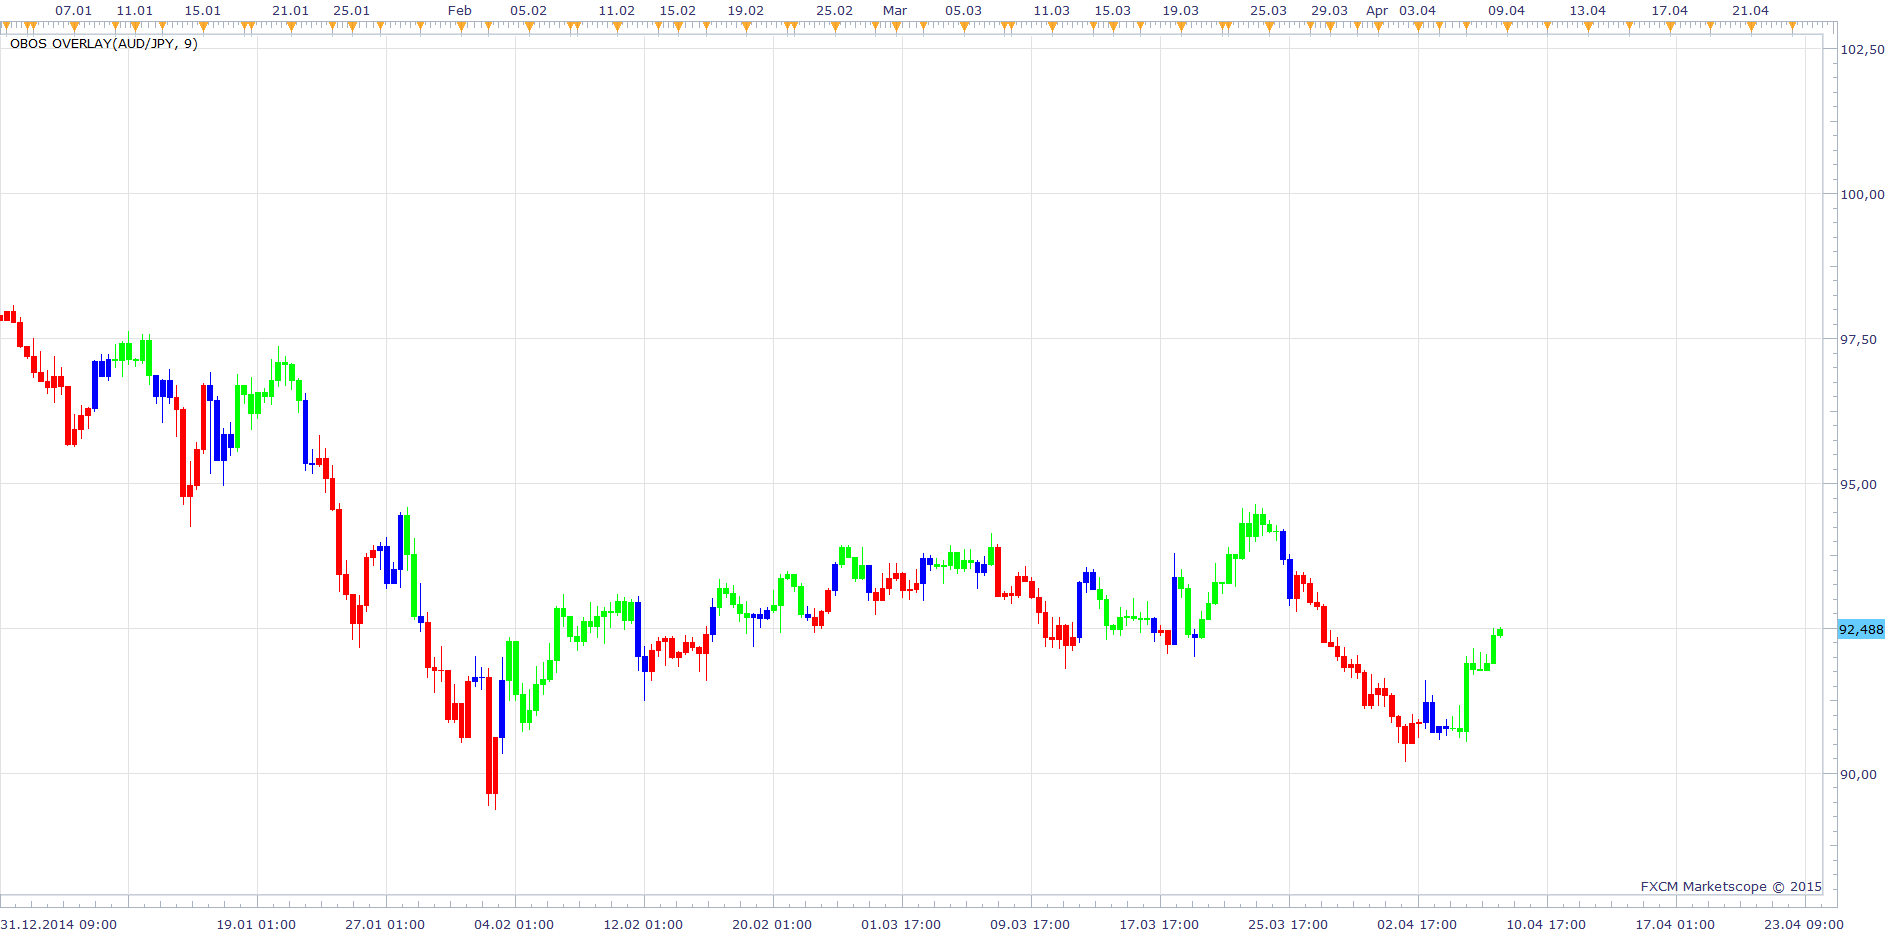Click the Apr month label on top timeline
1903x937 pixels.
(1377, 10)
